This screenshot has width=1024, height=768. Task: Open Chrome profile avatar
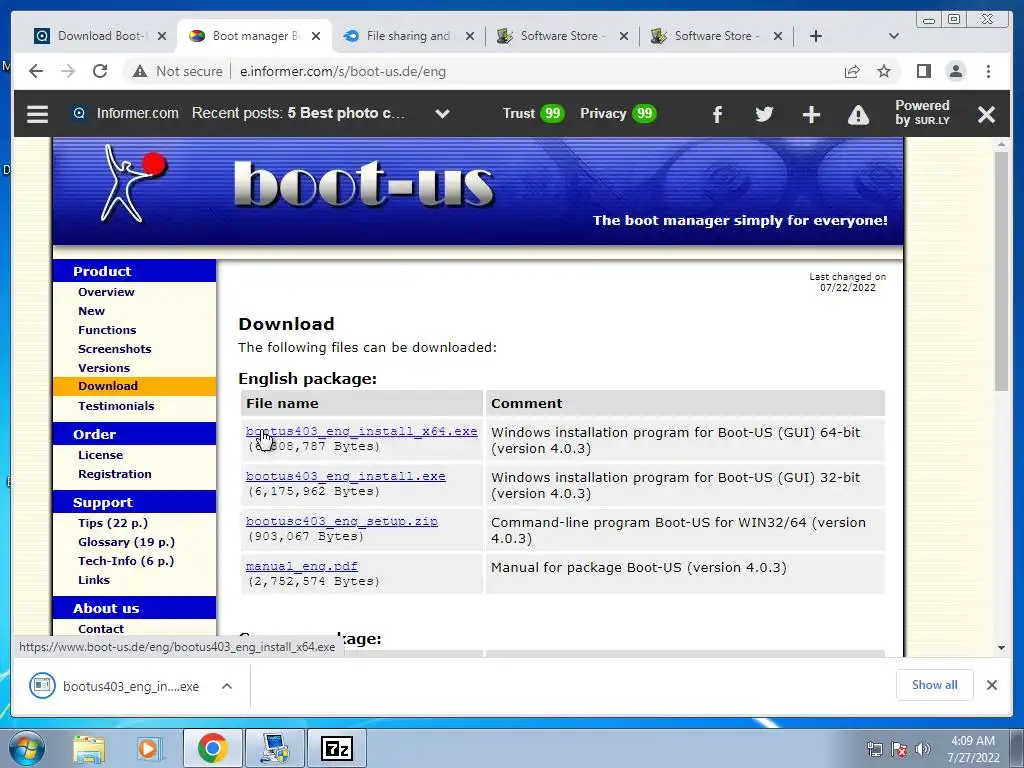(x=955, y=71)
